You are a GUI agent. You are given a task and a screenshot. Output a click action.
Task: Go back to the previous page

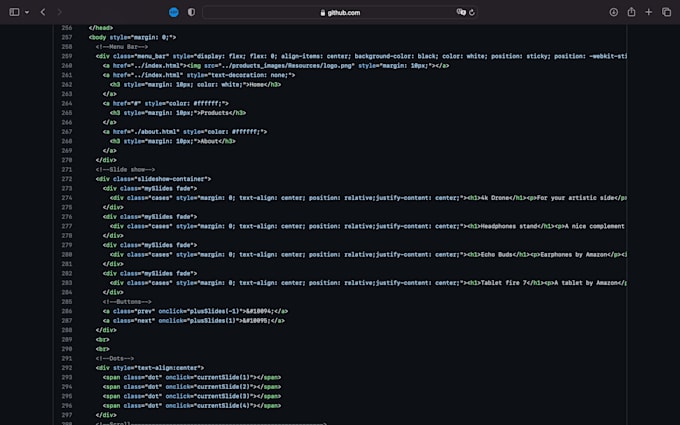[x=43, y=12]
